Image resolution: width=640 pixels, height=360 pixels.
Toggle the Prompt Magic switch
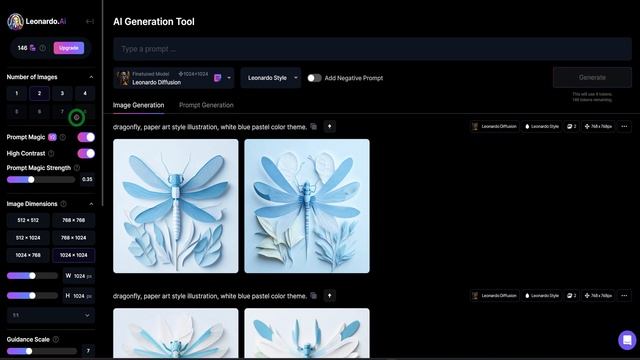86,137
